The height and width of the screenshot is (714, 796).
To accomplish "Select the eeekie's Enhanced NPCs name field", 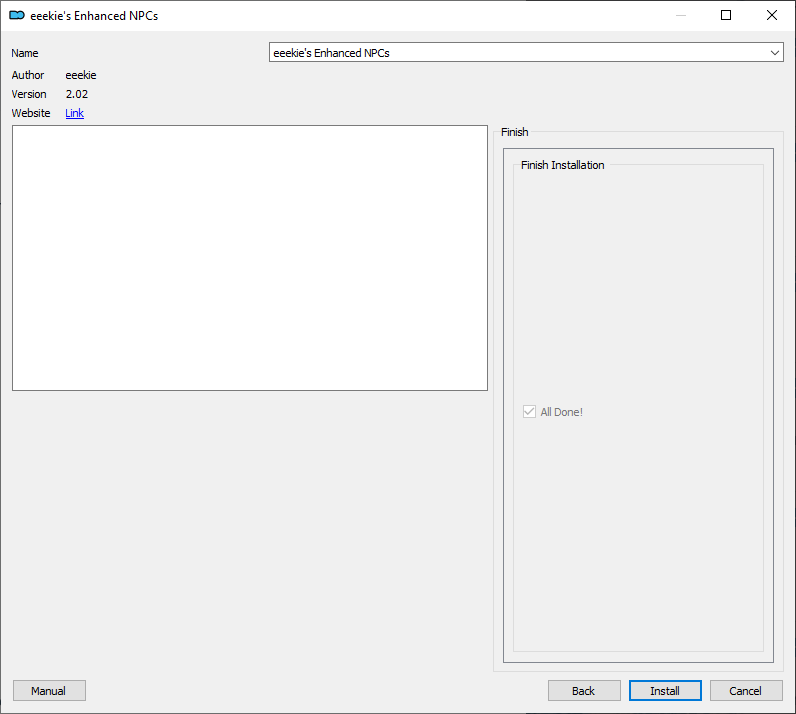I will (x=526, y=52).
